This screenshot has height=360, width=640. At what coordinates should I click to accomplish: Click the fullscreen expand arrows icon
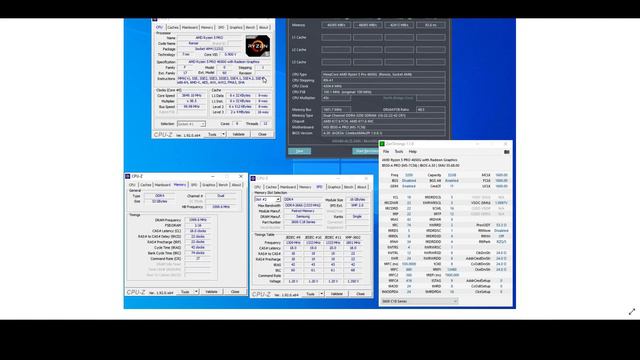click(632, 312)
